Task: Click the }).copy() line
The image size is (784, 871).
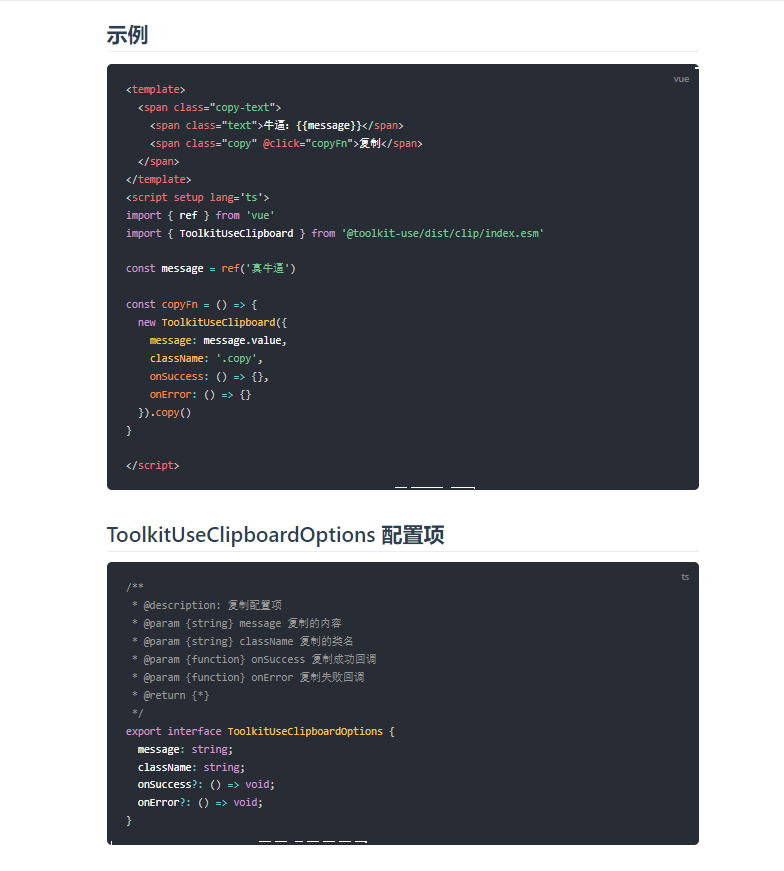Action: point(164,413)
